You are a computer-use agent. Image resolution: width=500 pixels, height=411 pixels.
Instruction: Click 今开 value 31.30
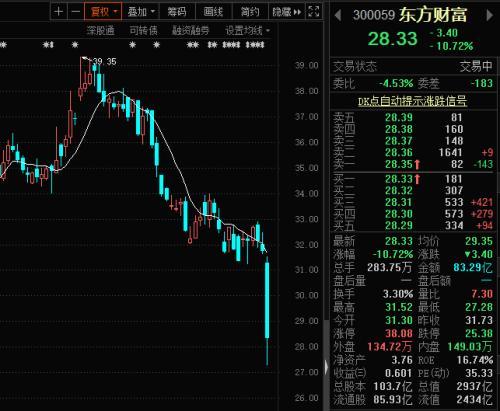tap(399, 320)
